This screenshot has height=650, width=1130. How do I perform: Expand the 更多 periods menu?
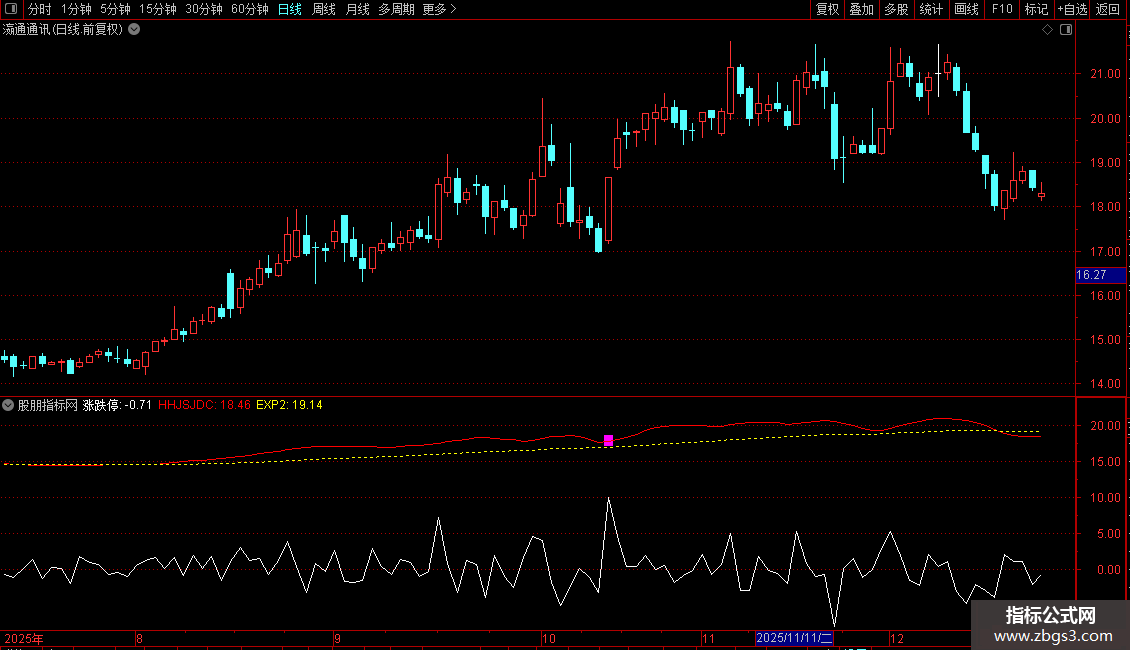point(440,9)
